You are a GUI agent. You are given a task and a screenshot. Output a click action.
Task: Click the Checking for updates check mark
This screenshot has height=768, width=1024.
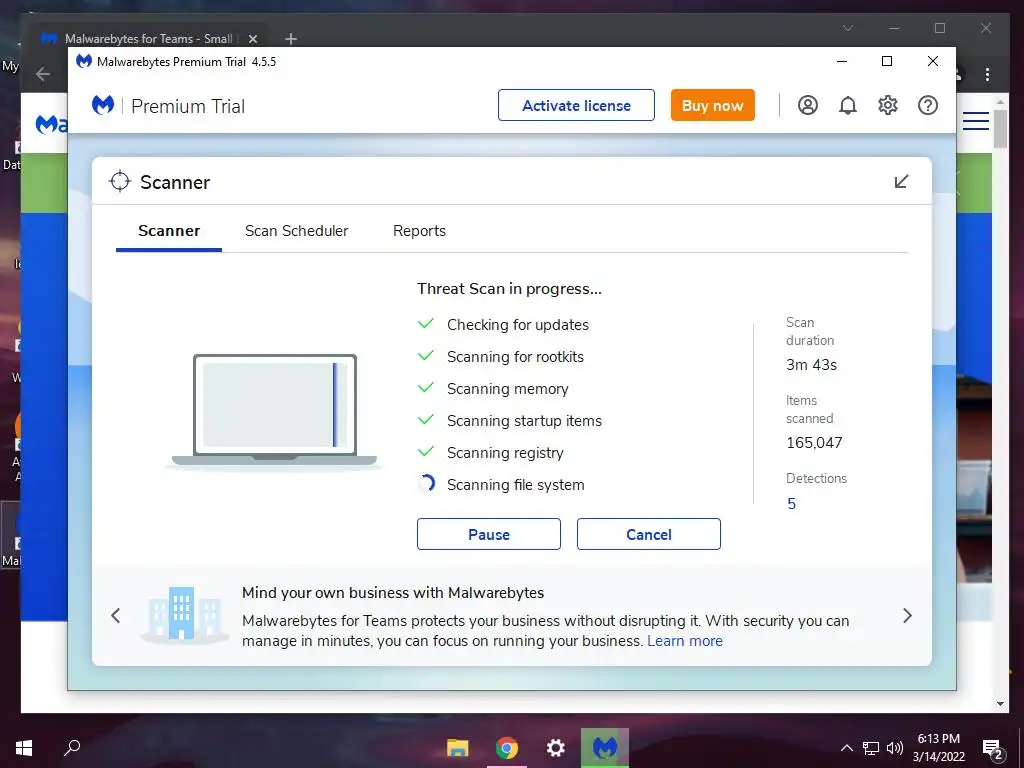tap(426, 323)
